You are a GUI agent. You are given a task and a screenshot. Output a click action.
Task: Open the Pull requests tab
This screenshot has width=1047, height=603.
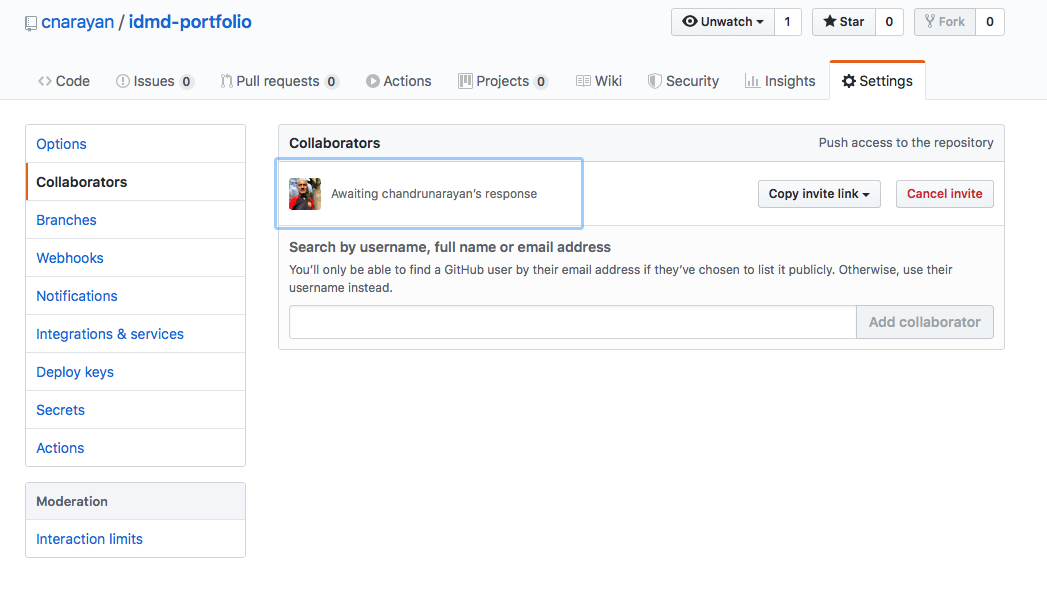click(279, 81)
